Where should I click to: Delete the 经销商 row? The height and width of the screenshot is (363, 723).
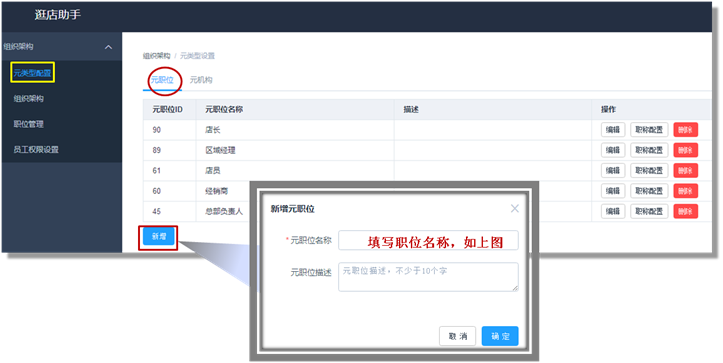click(686, 190)
